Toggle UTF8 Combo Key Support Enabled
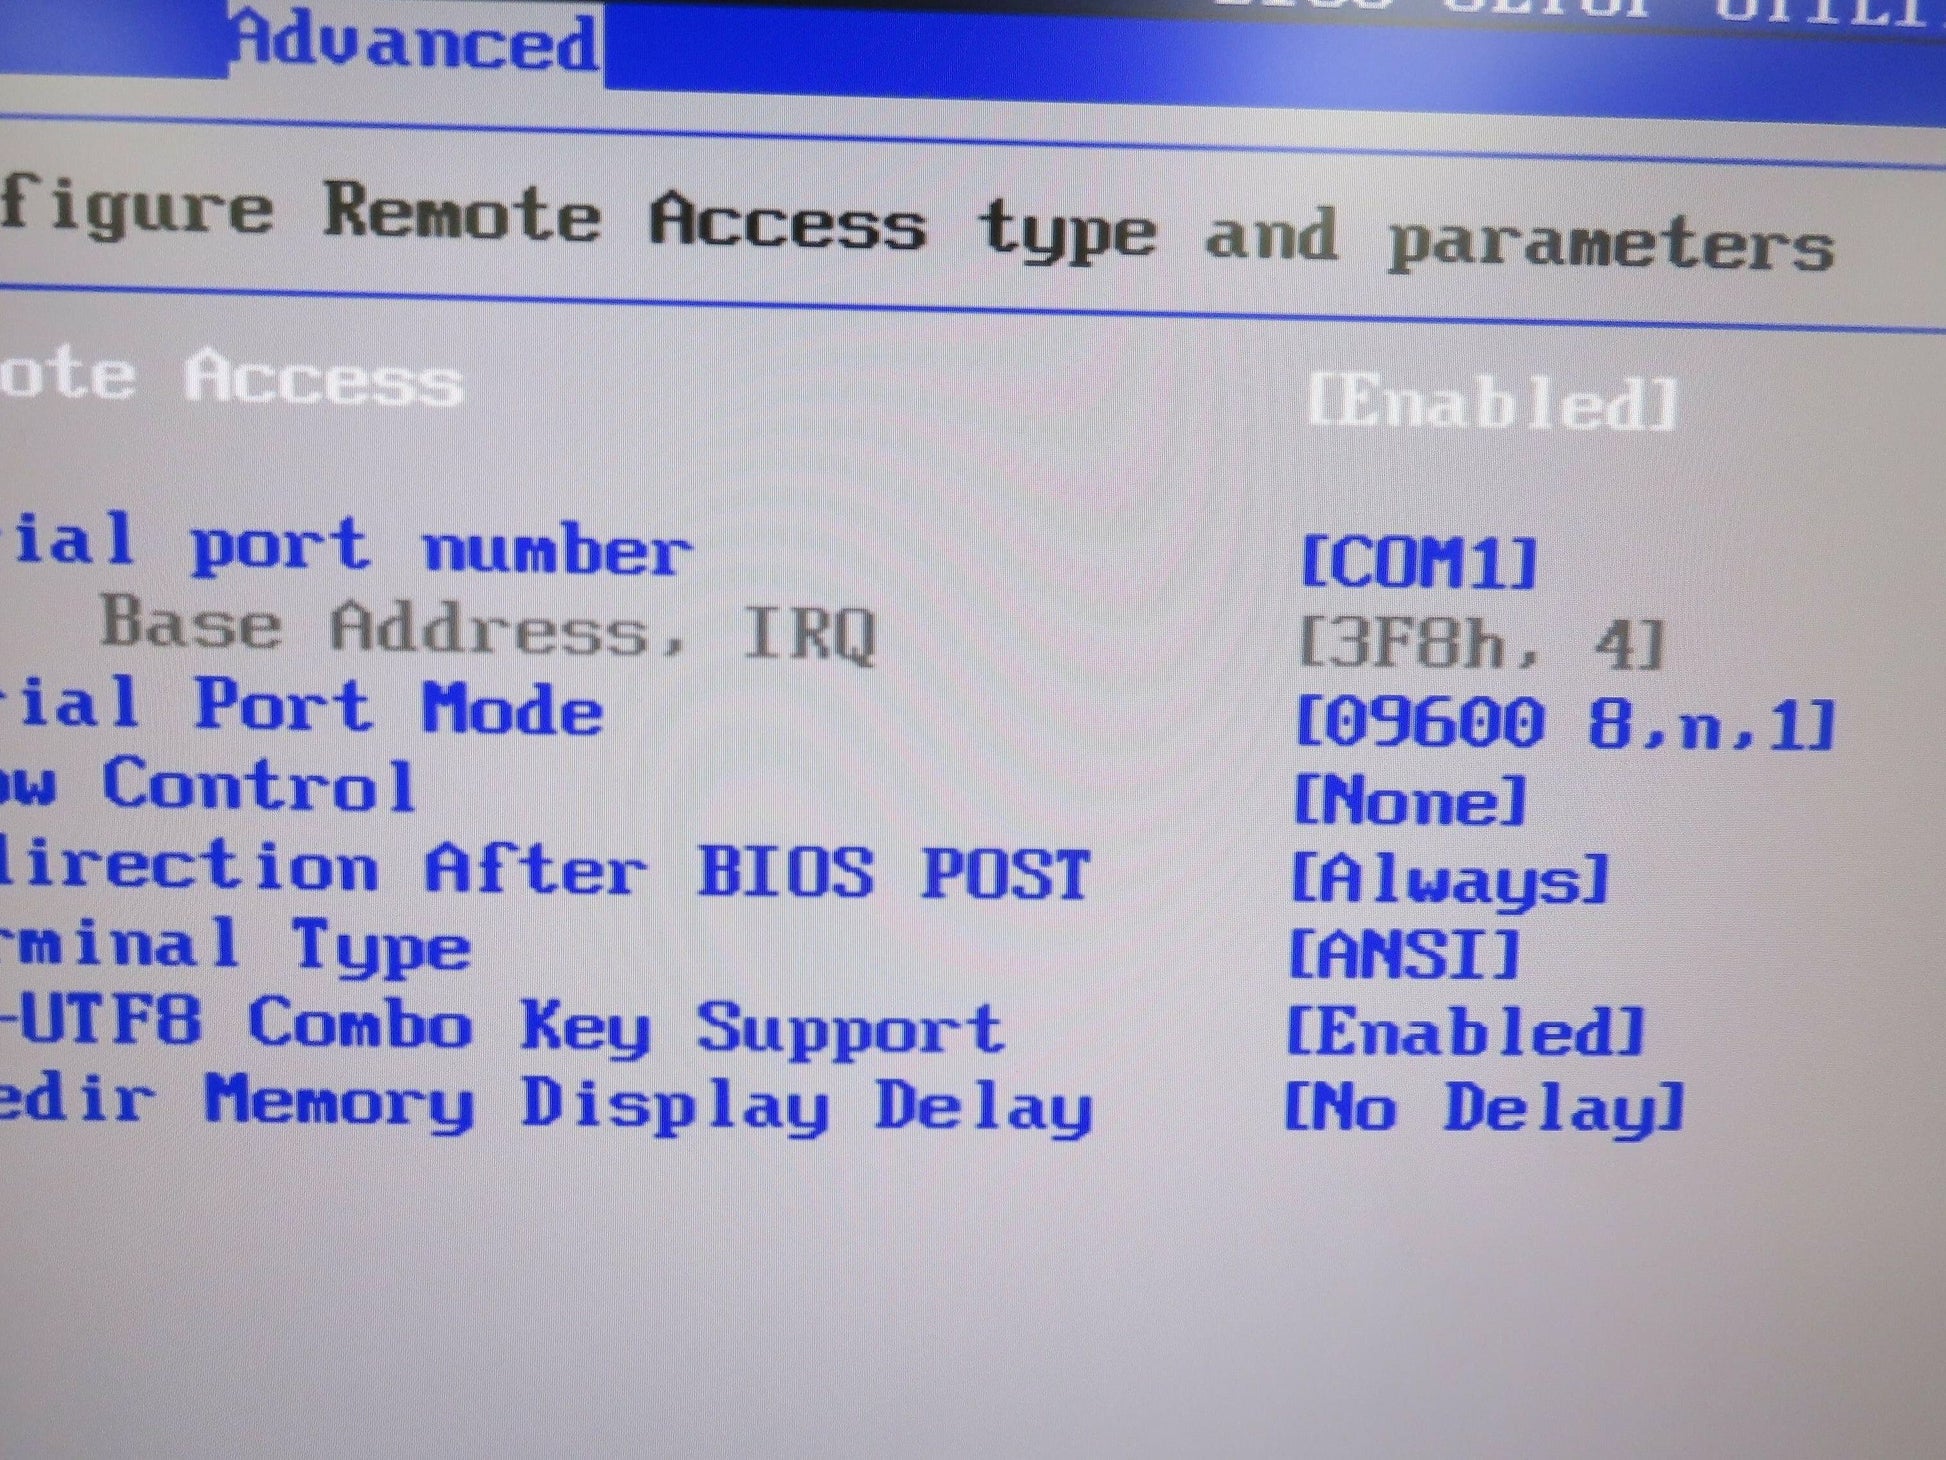 (x=1466, y=1032)
